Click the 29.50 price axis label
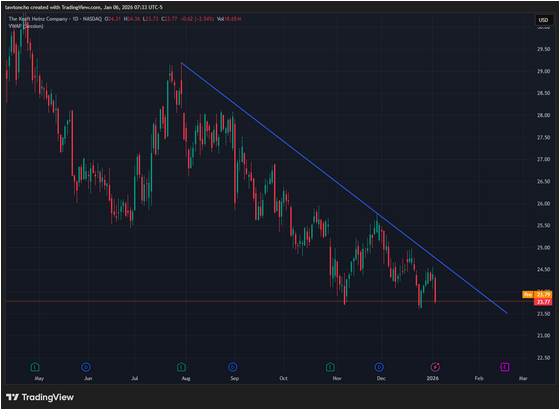 point(543,49)
